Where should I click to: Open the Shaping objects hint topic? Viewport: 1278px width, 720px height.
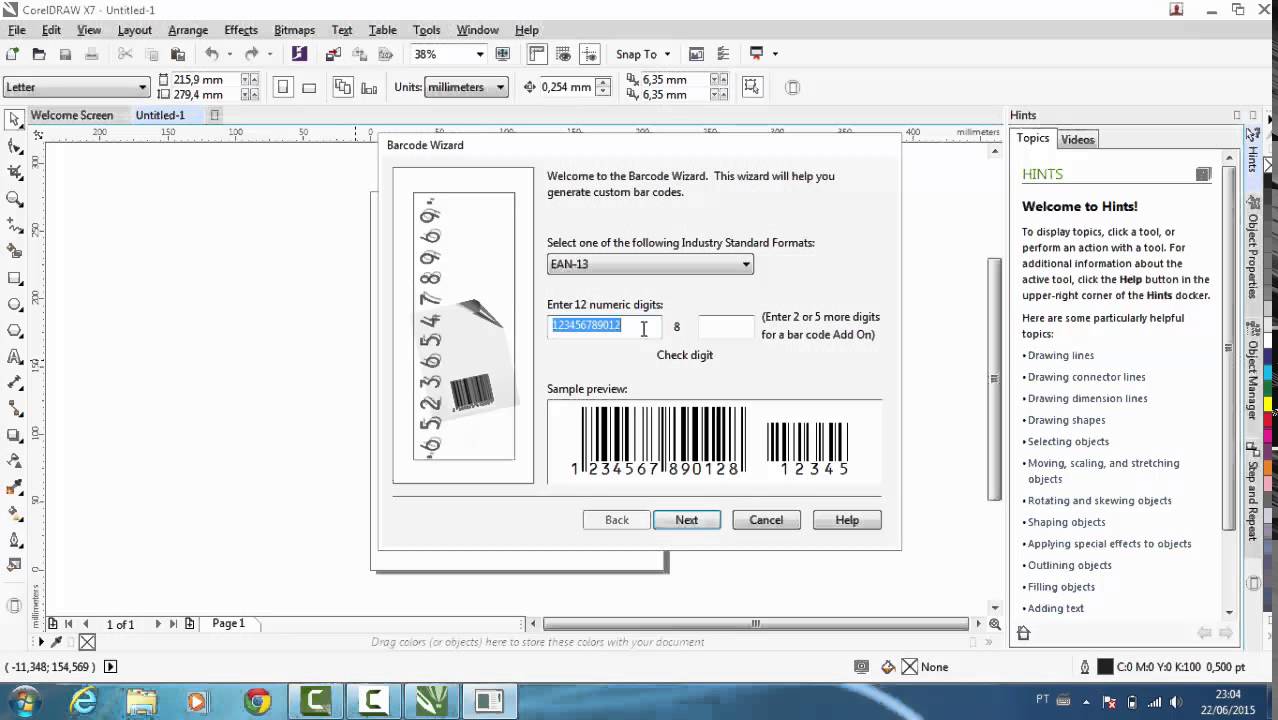(1066, 522)
